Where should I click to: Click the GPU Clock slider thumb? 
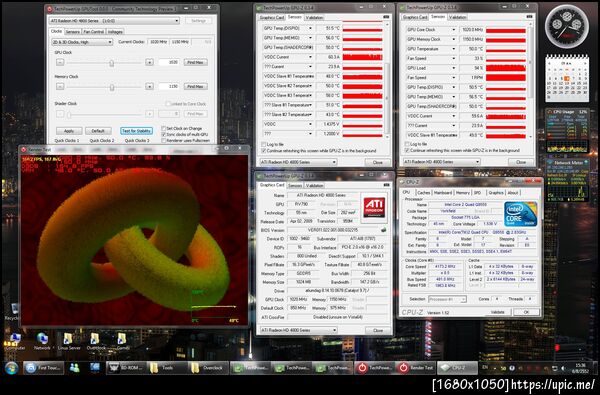pos(111,63)
